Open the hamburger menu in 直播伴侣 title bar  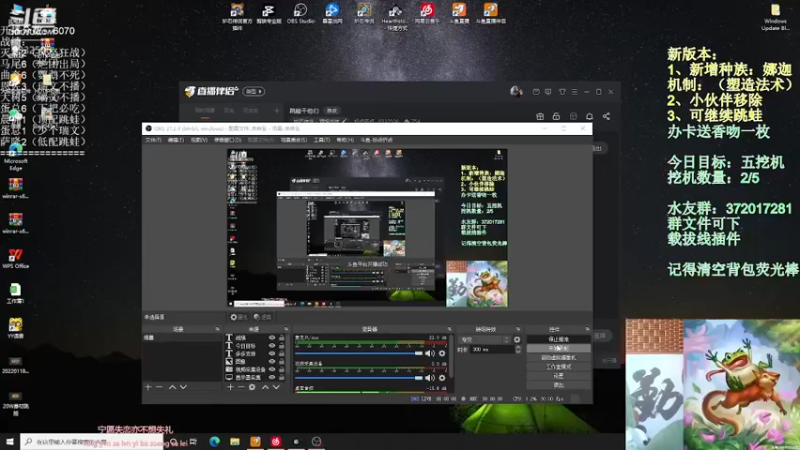coord(574,92)
